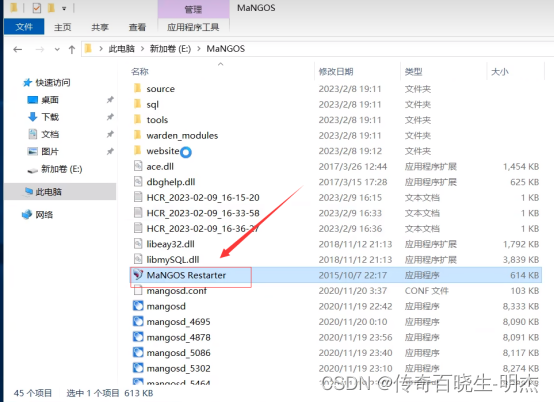Image resolution: width=554 pixels, height=402 pixels.
Task: Click 新加卷 (E:) in the address bar path
Action: 170,49
